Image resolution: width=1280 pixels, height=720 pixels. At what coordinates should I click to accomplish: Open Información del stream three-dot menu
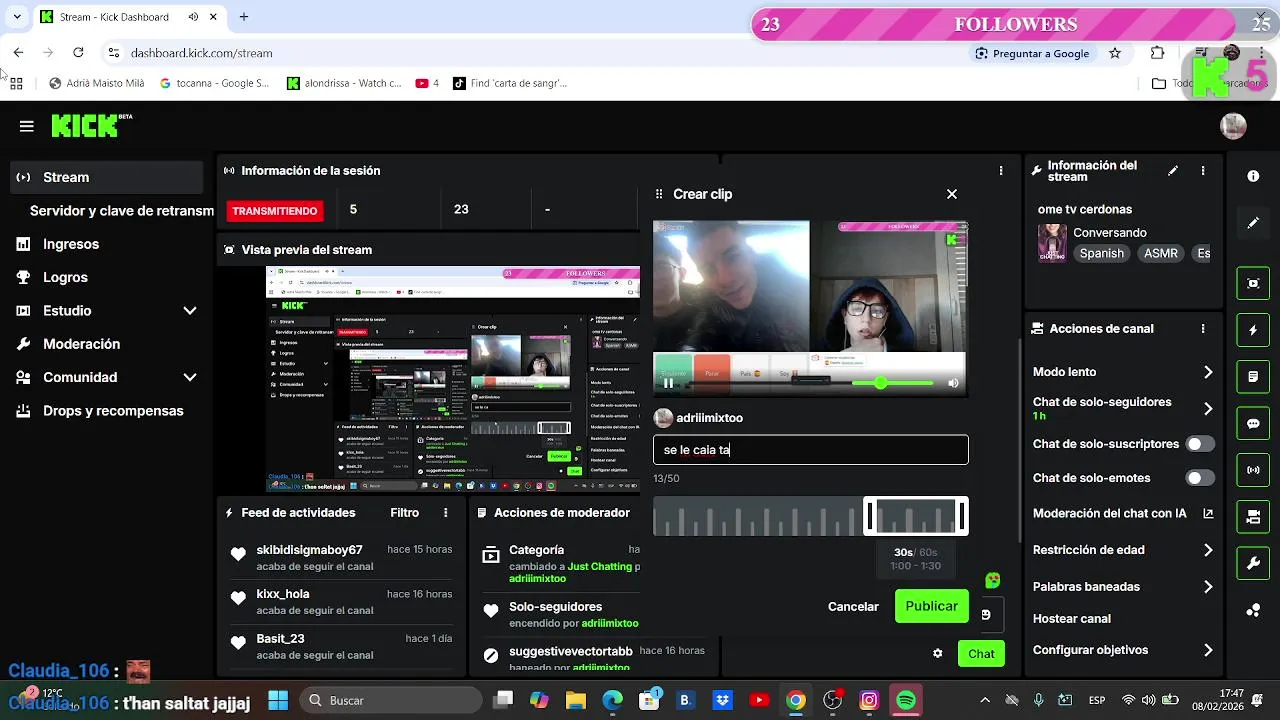tap(1203, 171)
